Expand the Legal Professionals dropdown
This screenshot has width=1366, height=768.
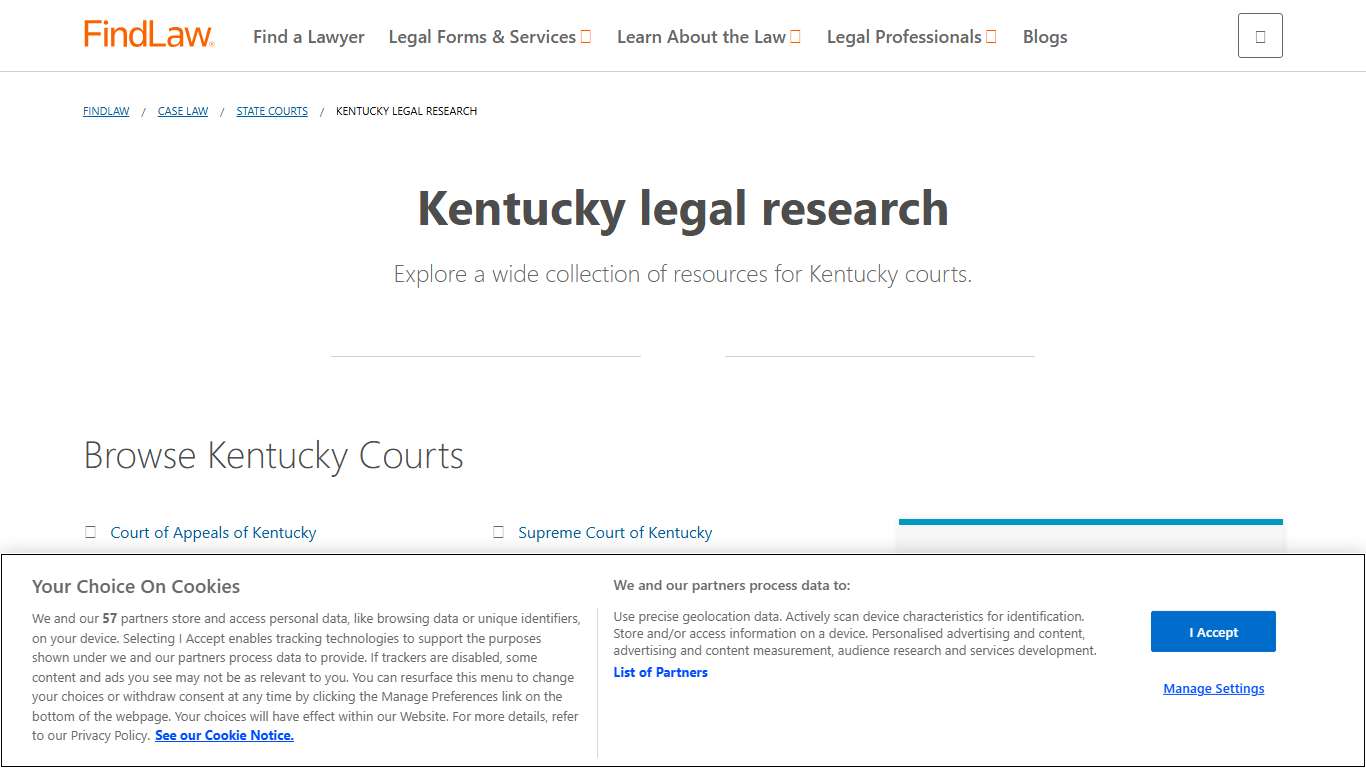[911, 36]
